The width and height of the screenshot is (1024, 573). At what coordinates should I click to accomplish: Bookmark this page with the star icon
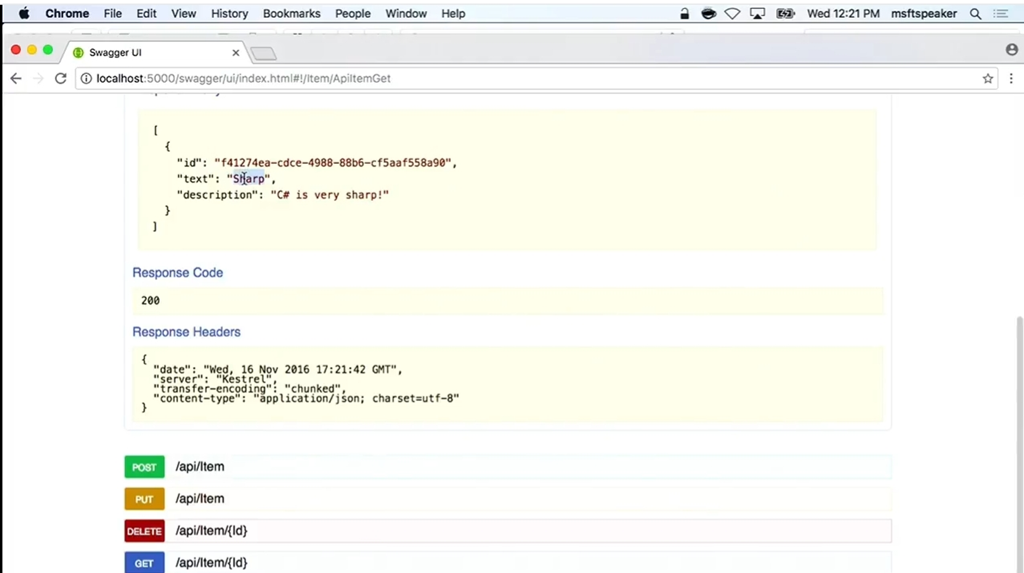(x=988, y=78)
